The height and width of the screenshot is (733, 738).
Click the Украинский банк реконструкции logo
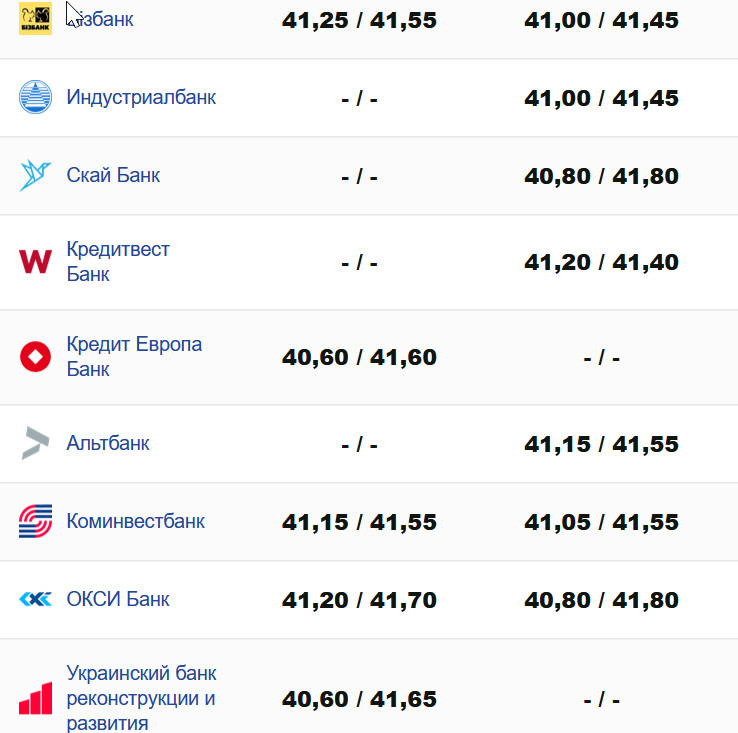click(35, 698)
